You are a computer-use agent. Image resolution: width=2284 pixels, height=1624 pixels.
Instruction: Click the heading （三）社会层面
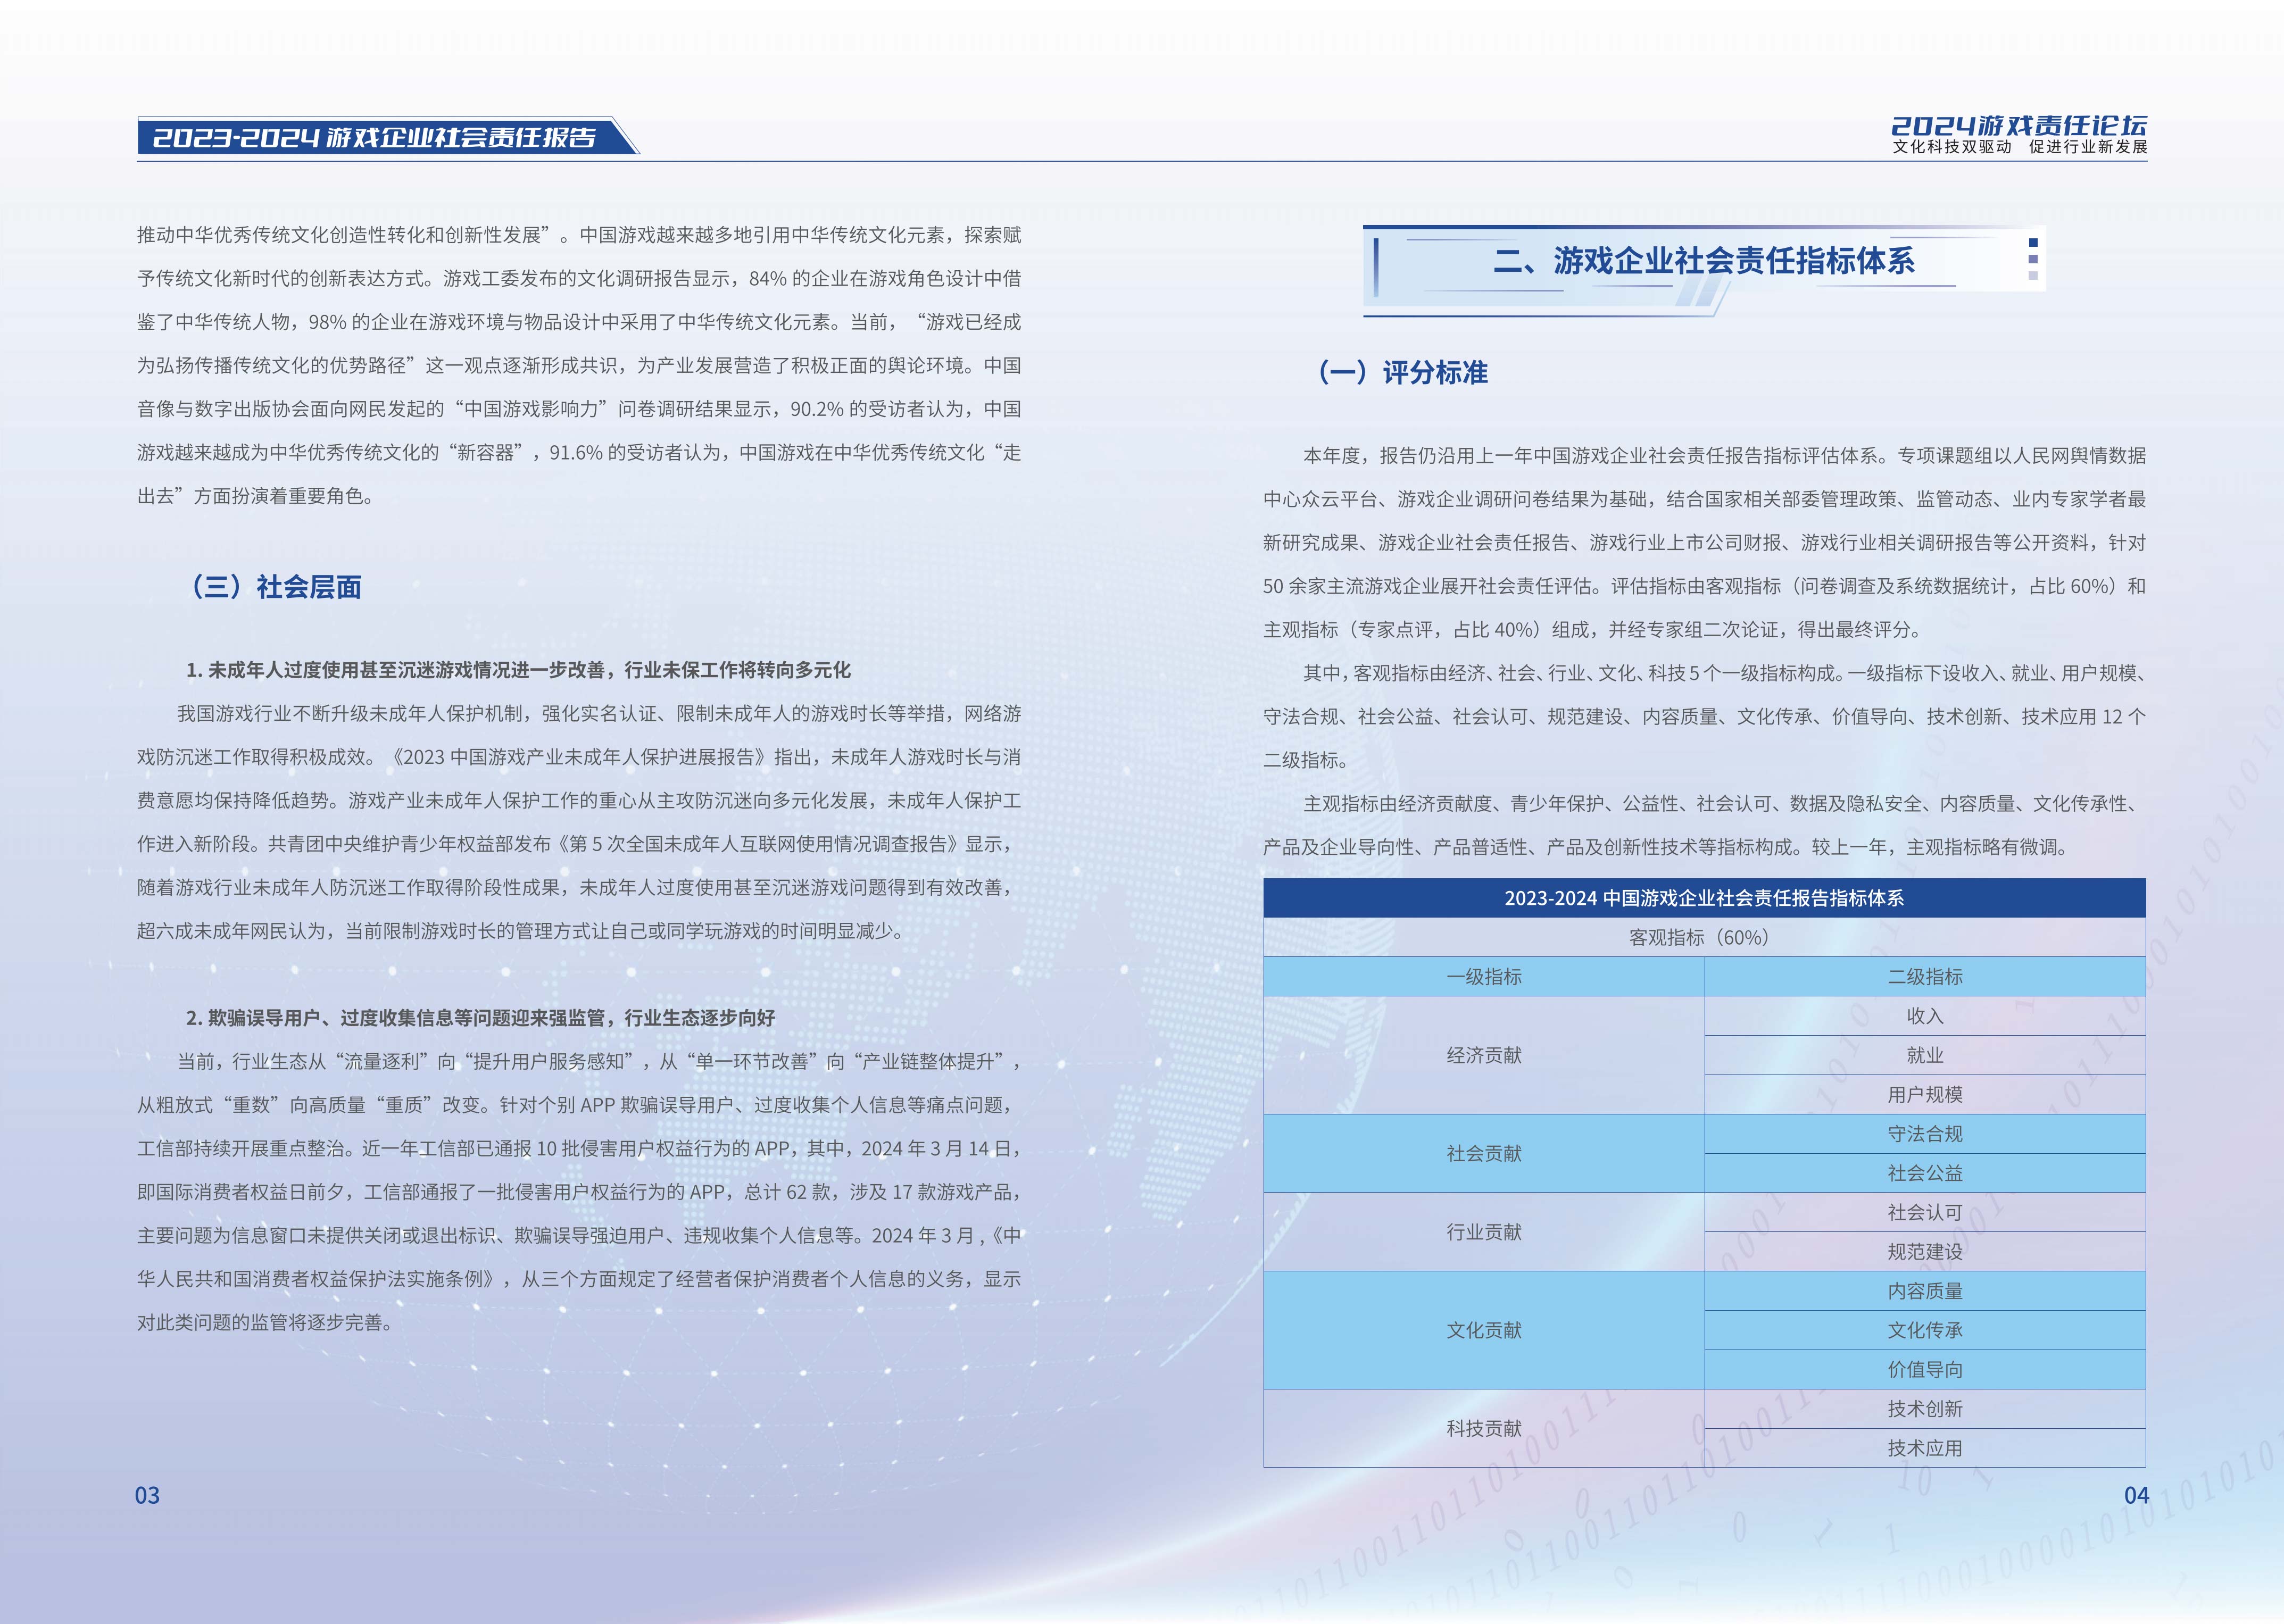(x=274, y=587)
